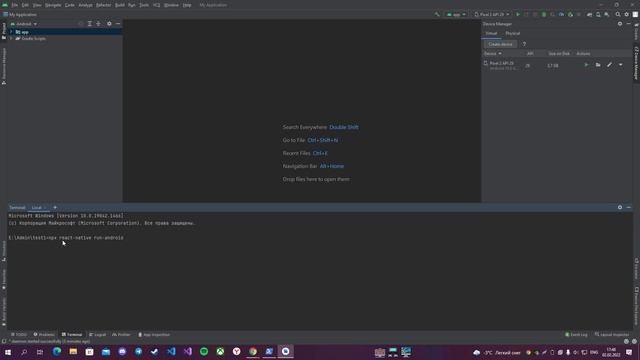
Task: Open the TODO tool window tab
Action: [19, 335]
